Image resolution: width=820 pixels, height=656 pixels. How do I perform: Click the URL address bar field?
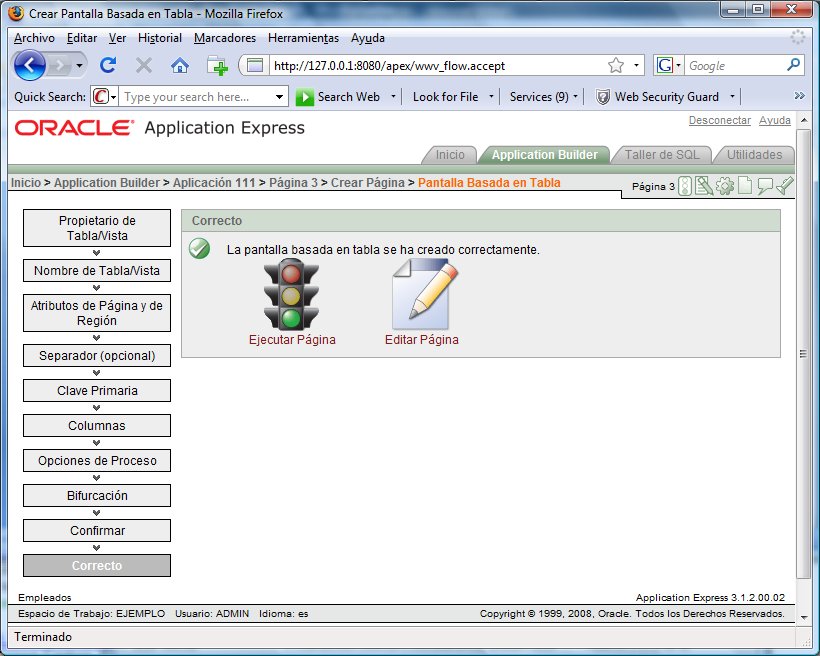pos(438,65)
